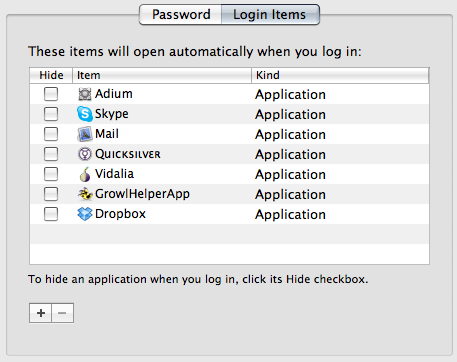Enable Hide checkbox for Adium
This screenshot has height=362, width=457.
point(51,94)
